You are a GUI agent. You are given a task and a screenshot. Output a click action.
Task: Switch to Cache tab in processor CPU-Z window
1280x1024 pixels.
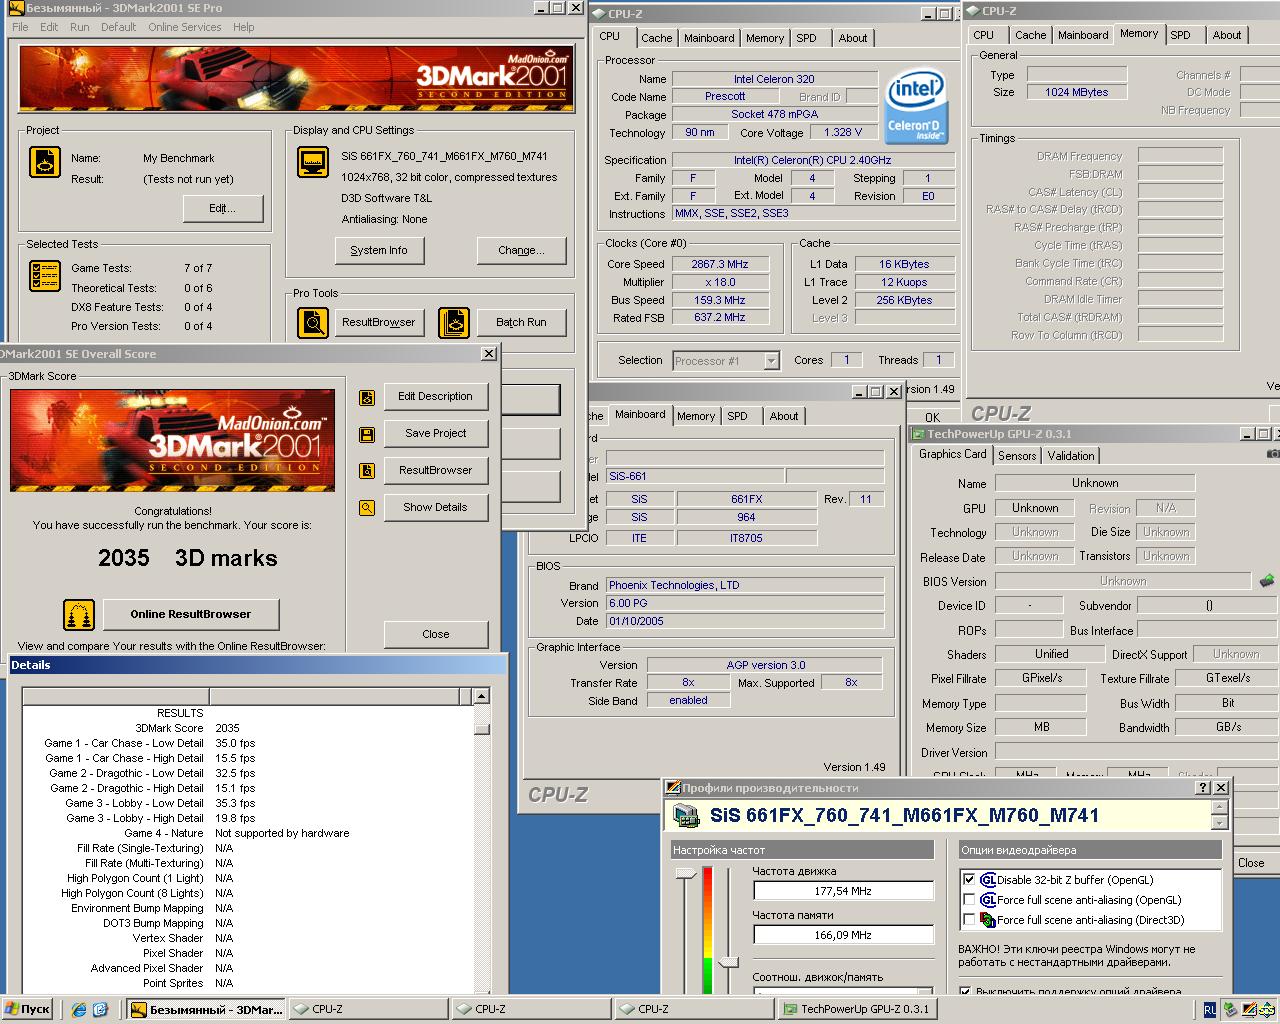pyautogui.click(x=656, y=38)
